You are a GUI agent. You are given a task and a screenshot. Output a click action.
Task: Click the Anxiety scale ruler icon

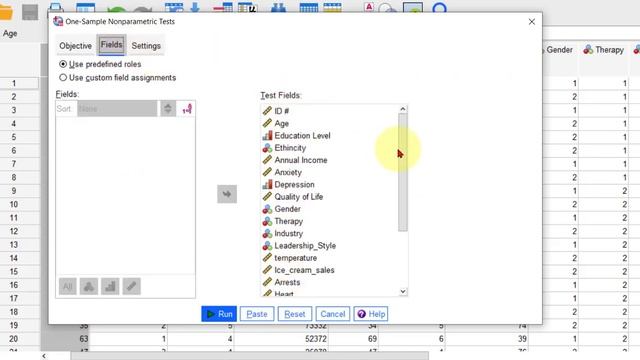point(267,172)
